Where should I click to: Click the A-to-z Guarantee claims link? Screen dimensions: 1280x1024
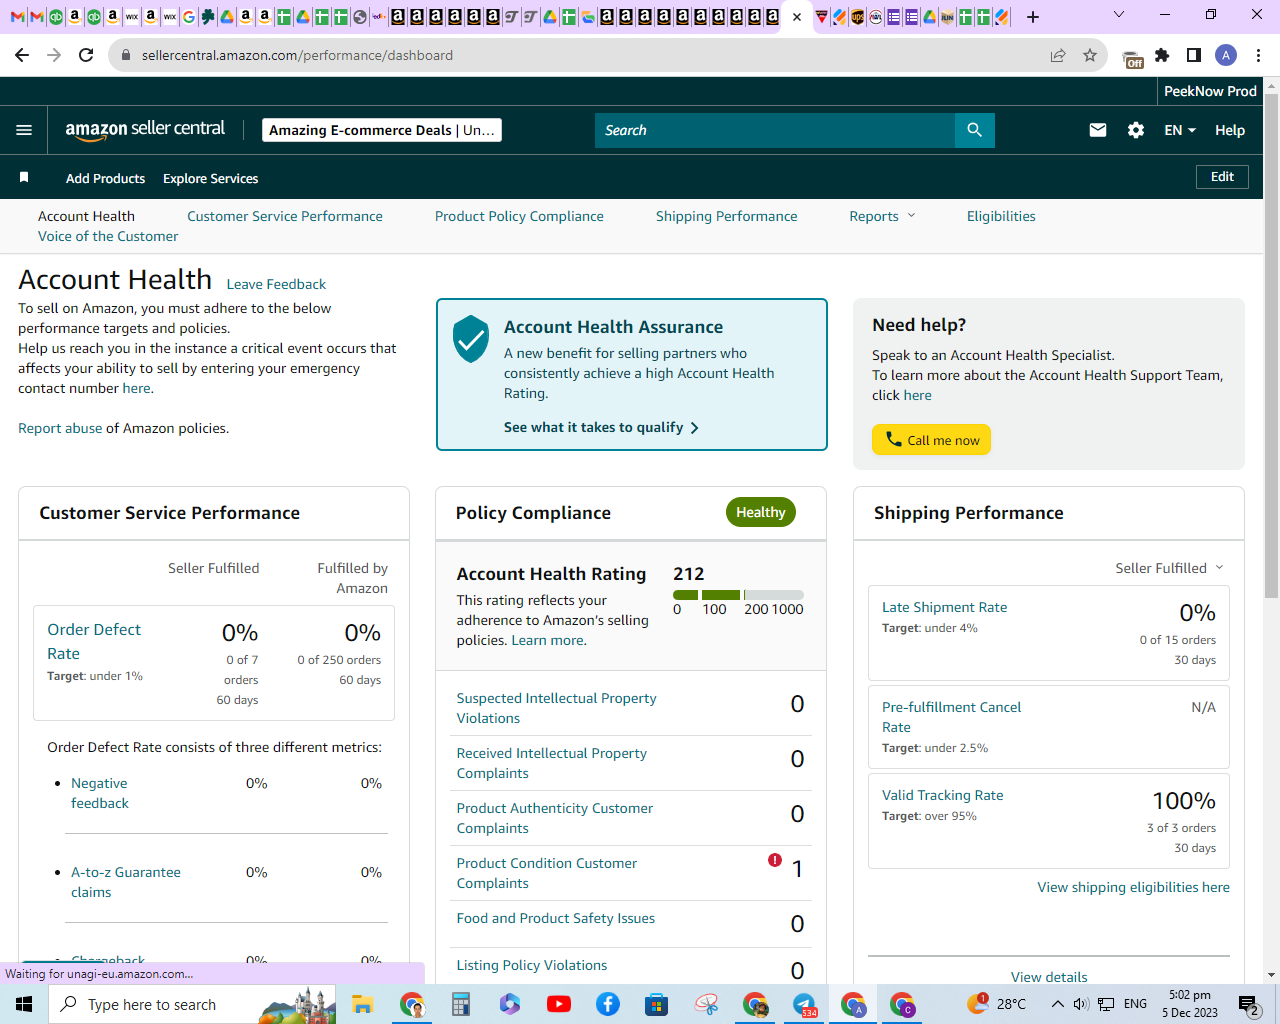click(x=126, y=882)
